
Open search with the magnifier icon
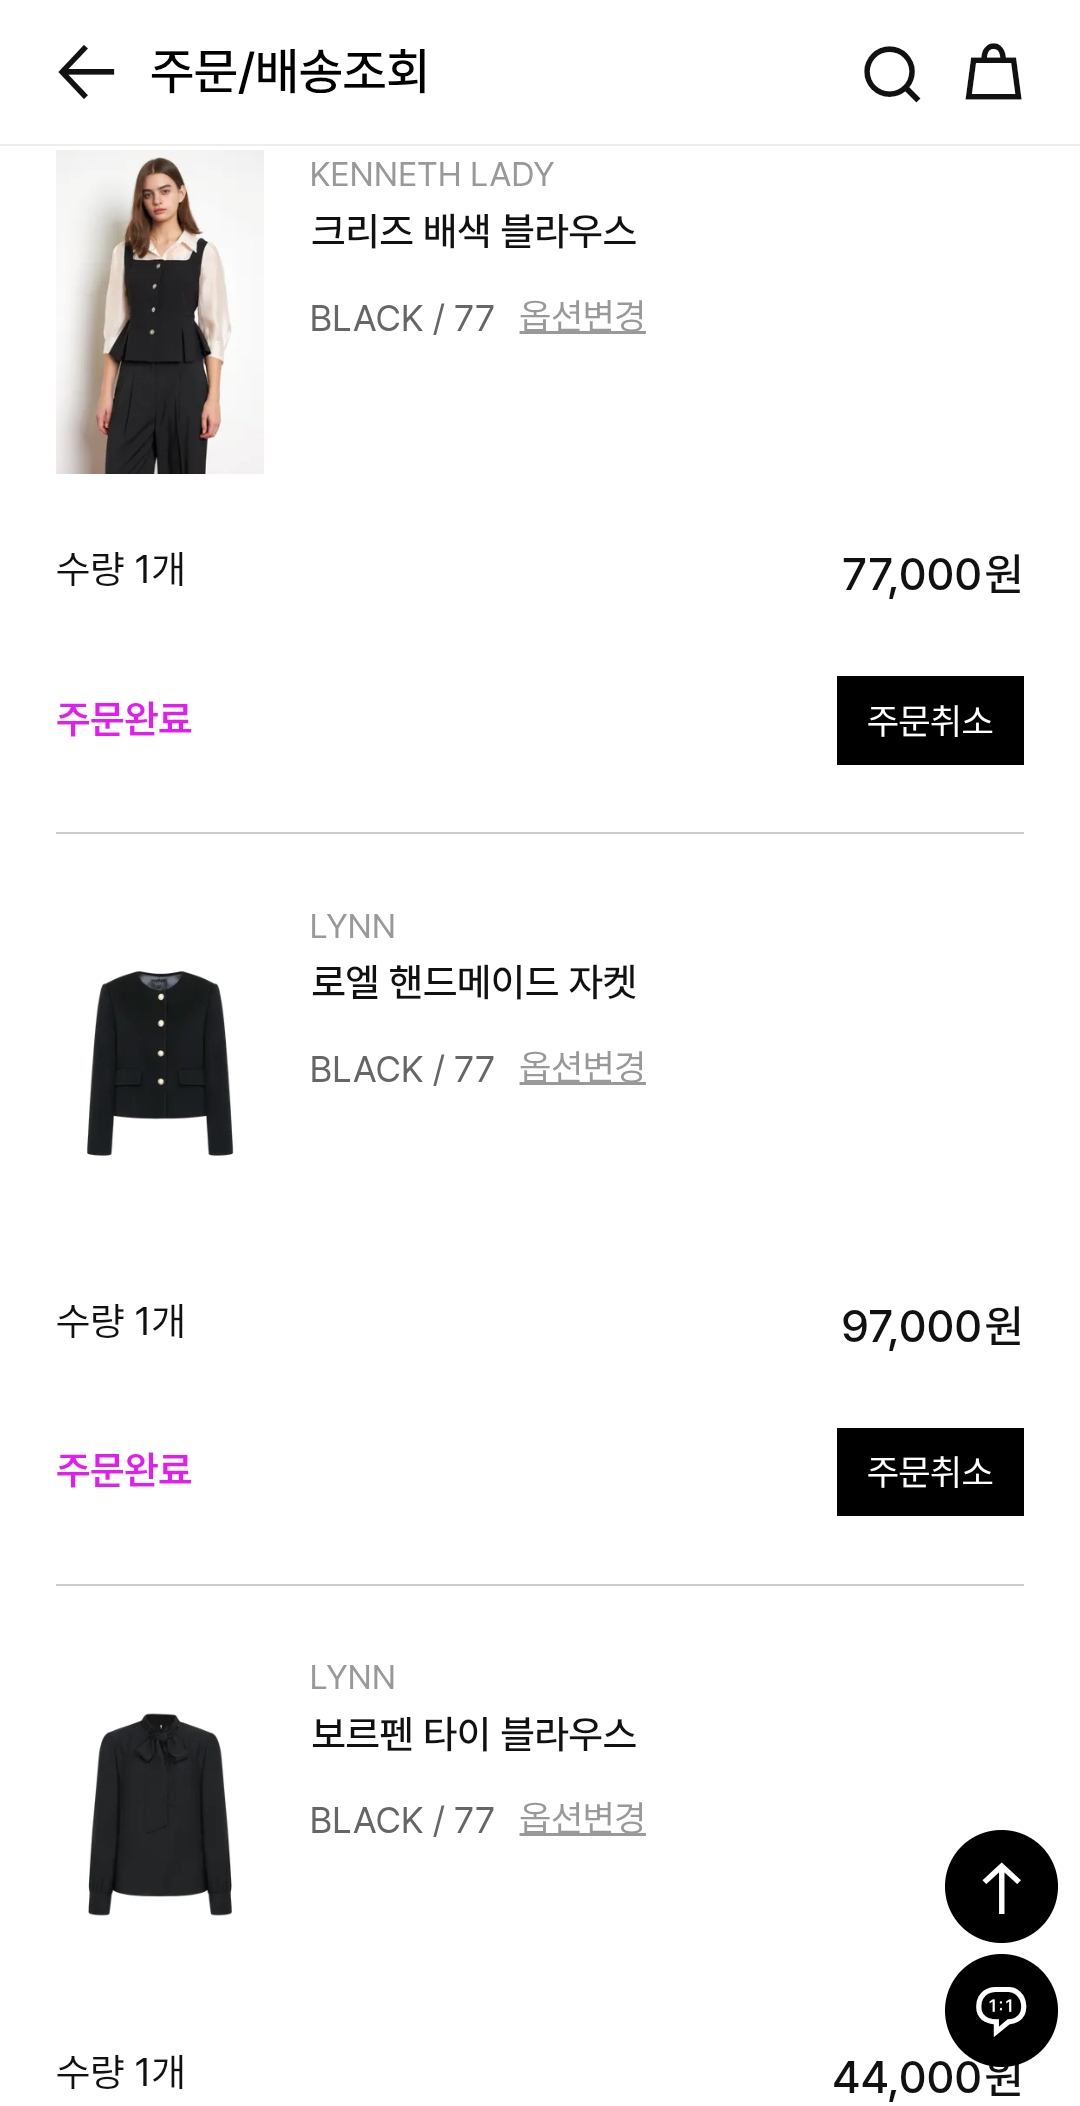(x=891, y=73)
